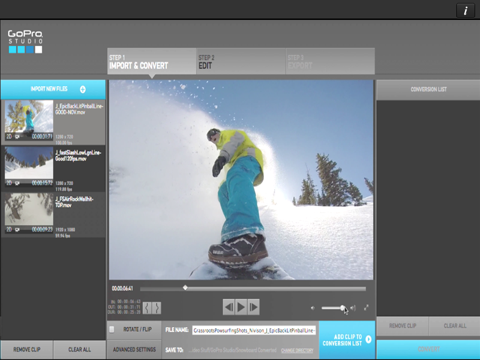Screen dimensions: 480x360
Task: Select Step 1 Import & Convert tab
Action: coord(152,62)
